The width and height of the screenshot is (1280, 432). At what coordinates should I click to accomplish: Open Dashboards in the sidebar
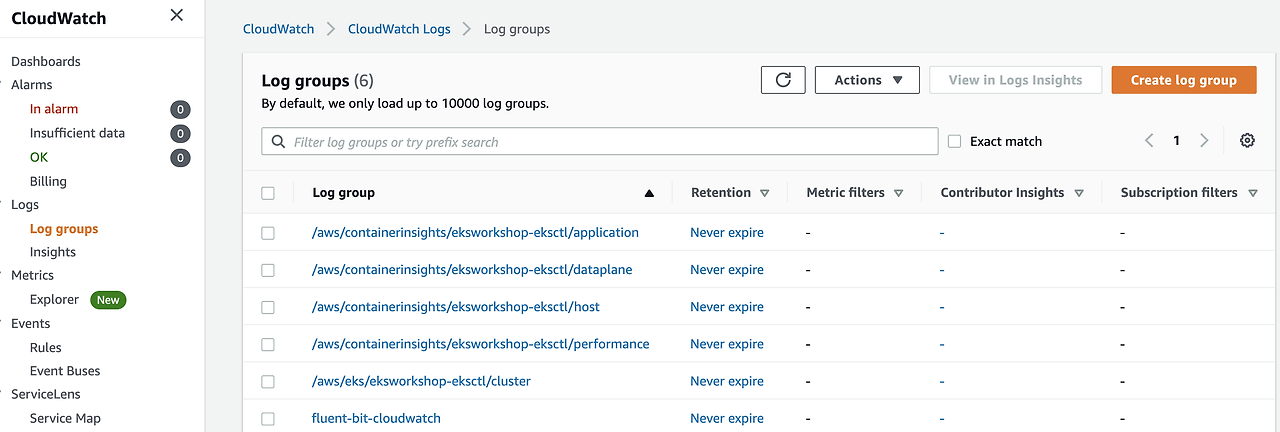click(x=46, y=61)
